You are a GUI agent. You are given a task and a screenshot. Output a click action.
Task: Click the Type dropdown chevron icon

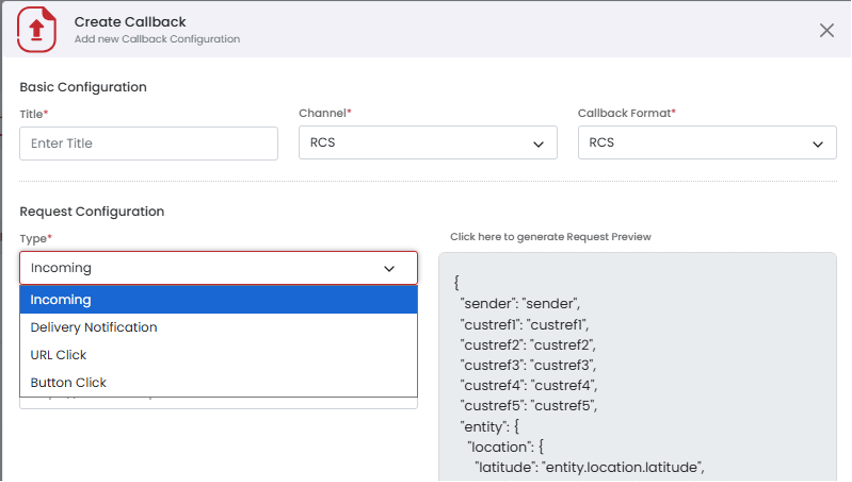(389, 269)
